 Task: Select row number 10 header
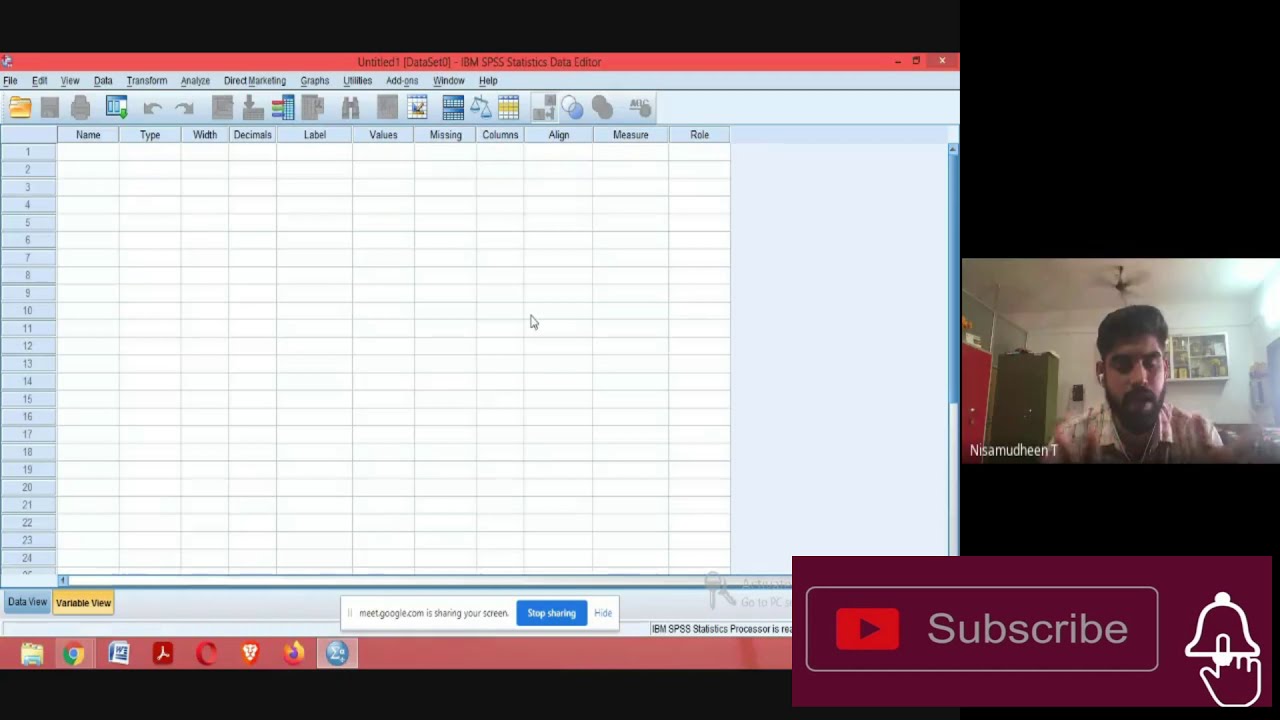28,311
